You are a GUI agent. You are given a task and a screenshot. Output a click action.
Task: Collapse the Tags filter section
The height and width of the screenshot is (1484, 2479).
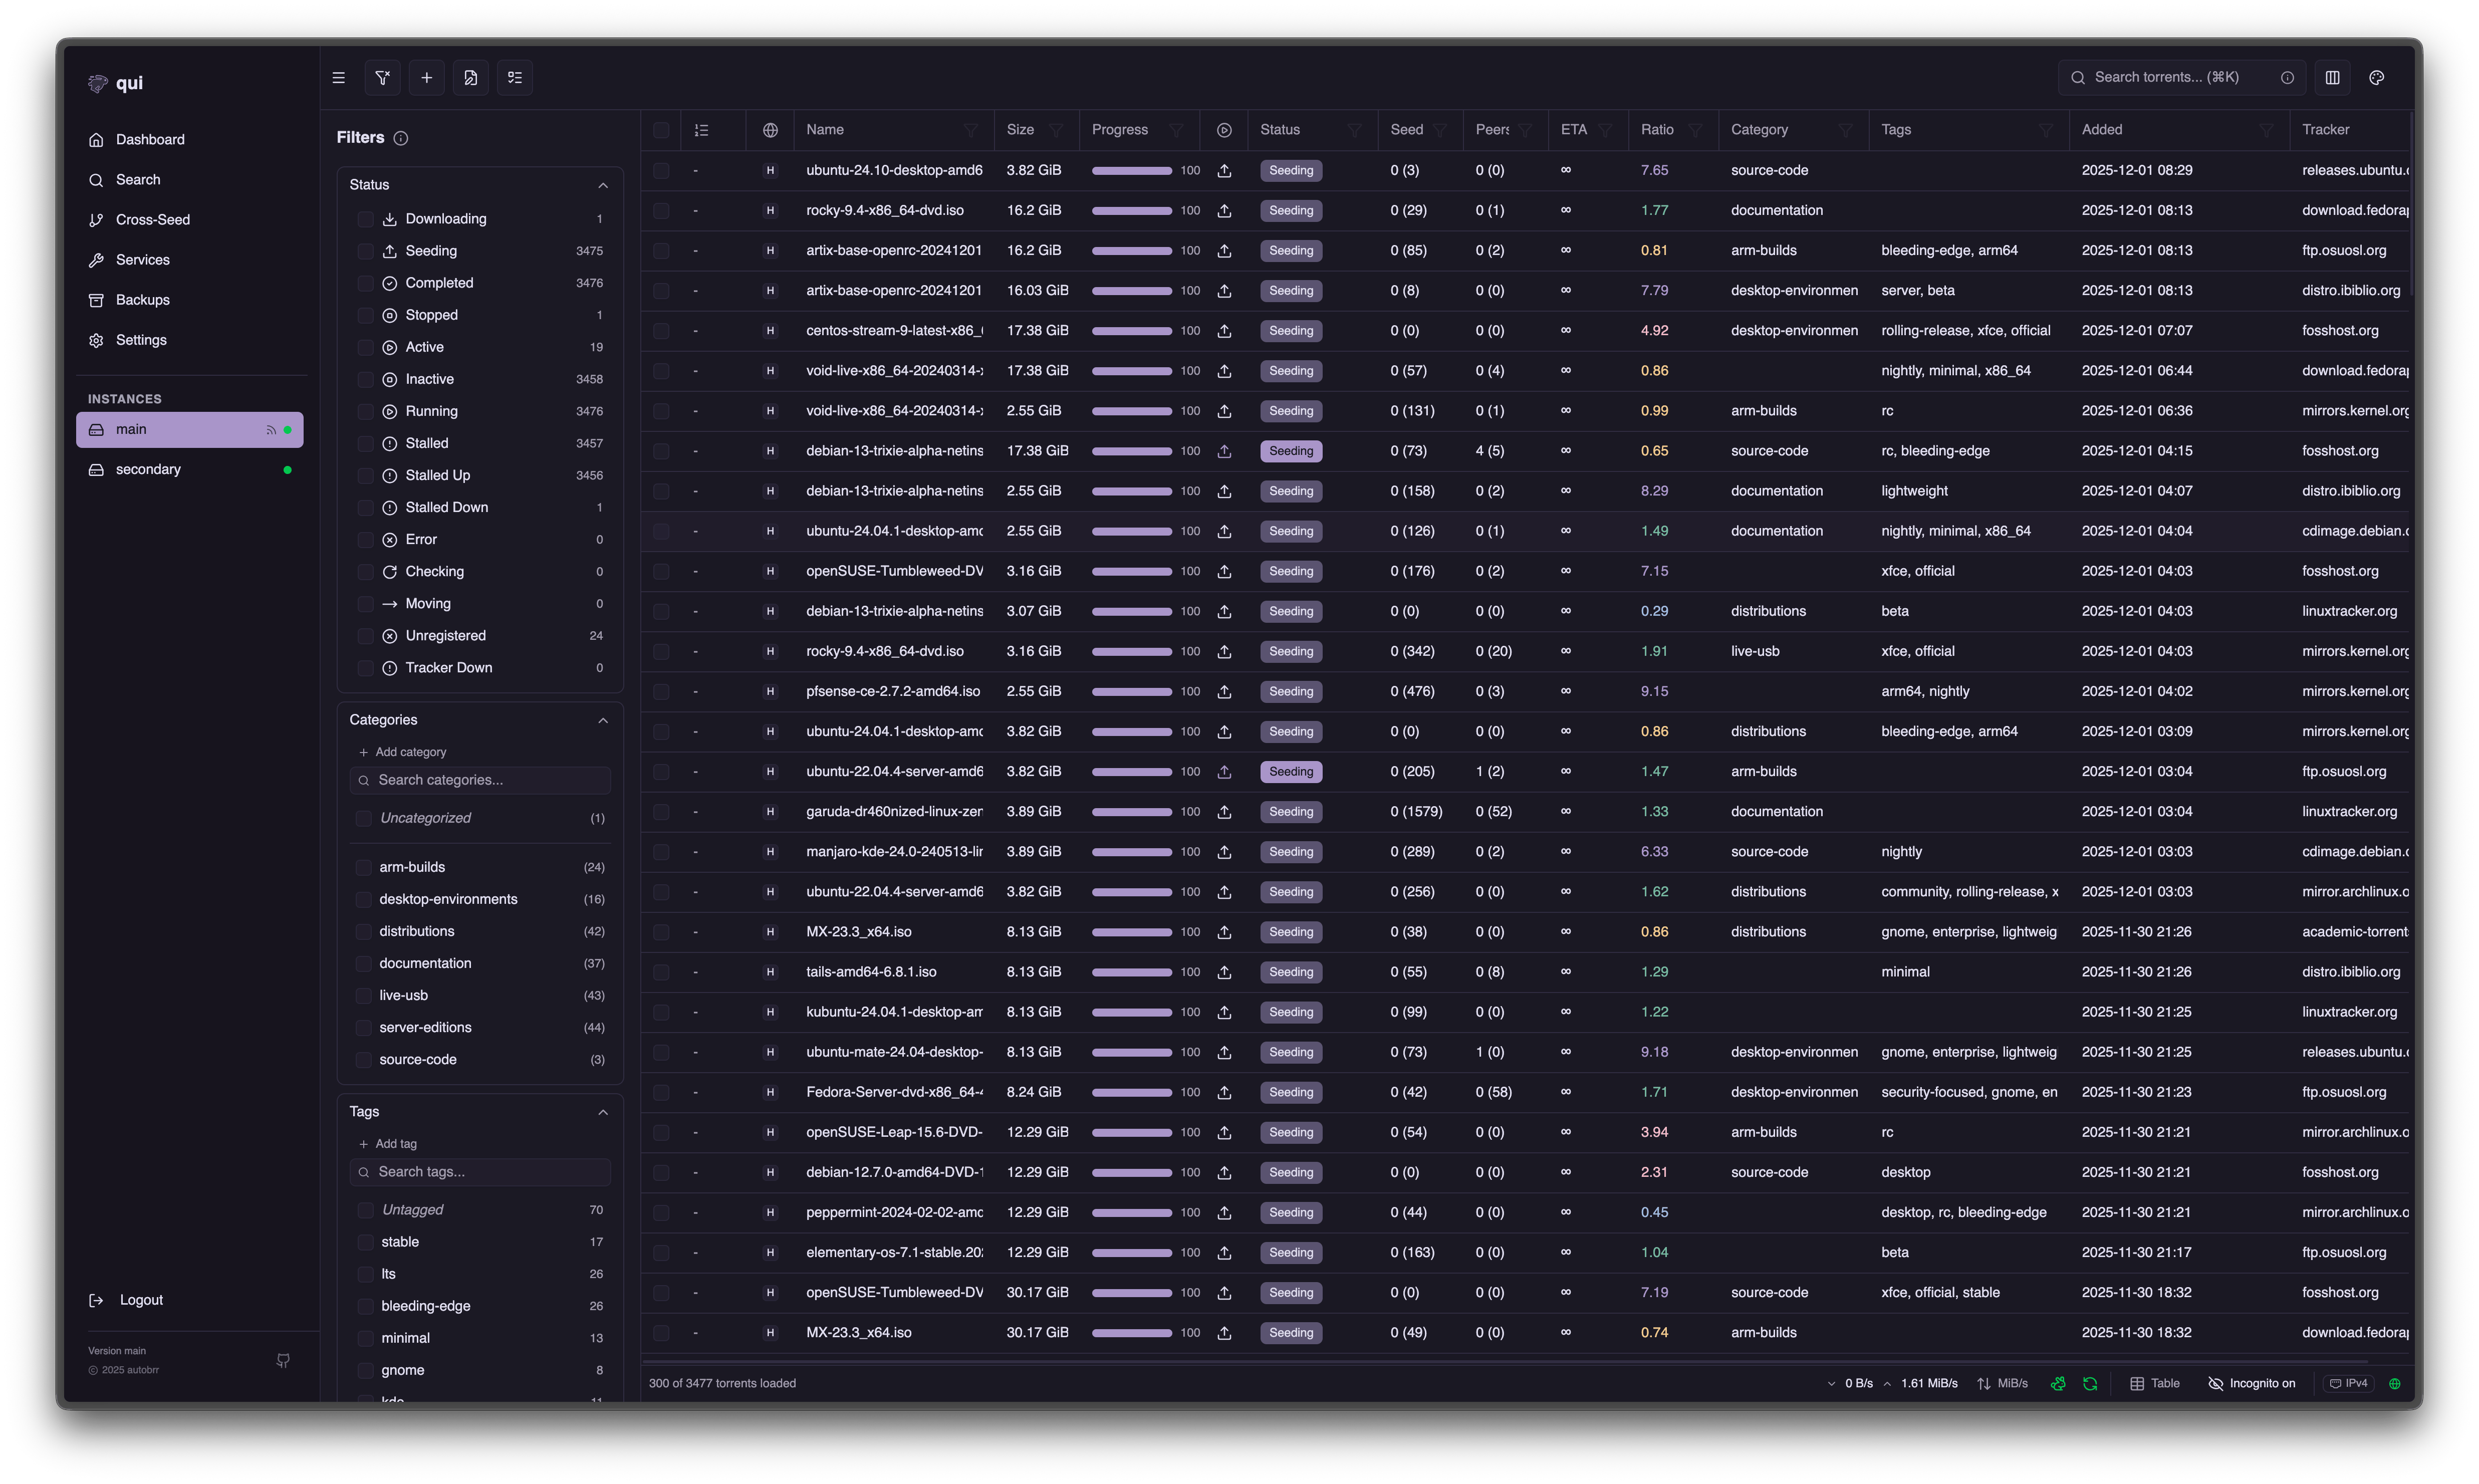(603, 1112)
